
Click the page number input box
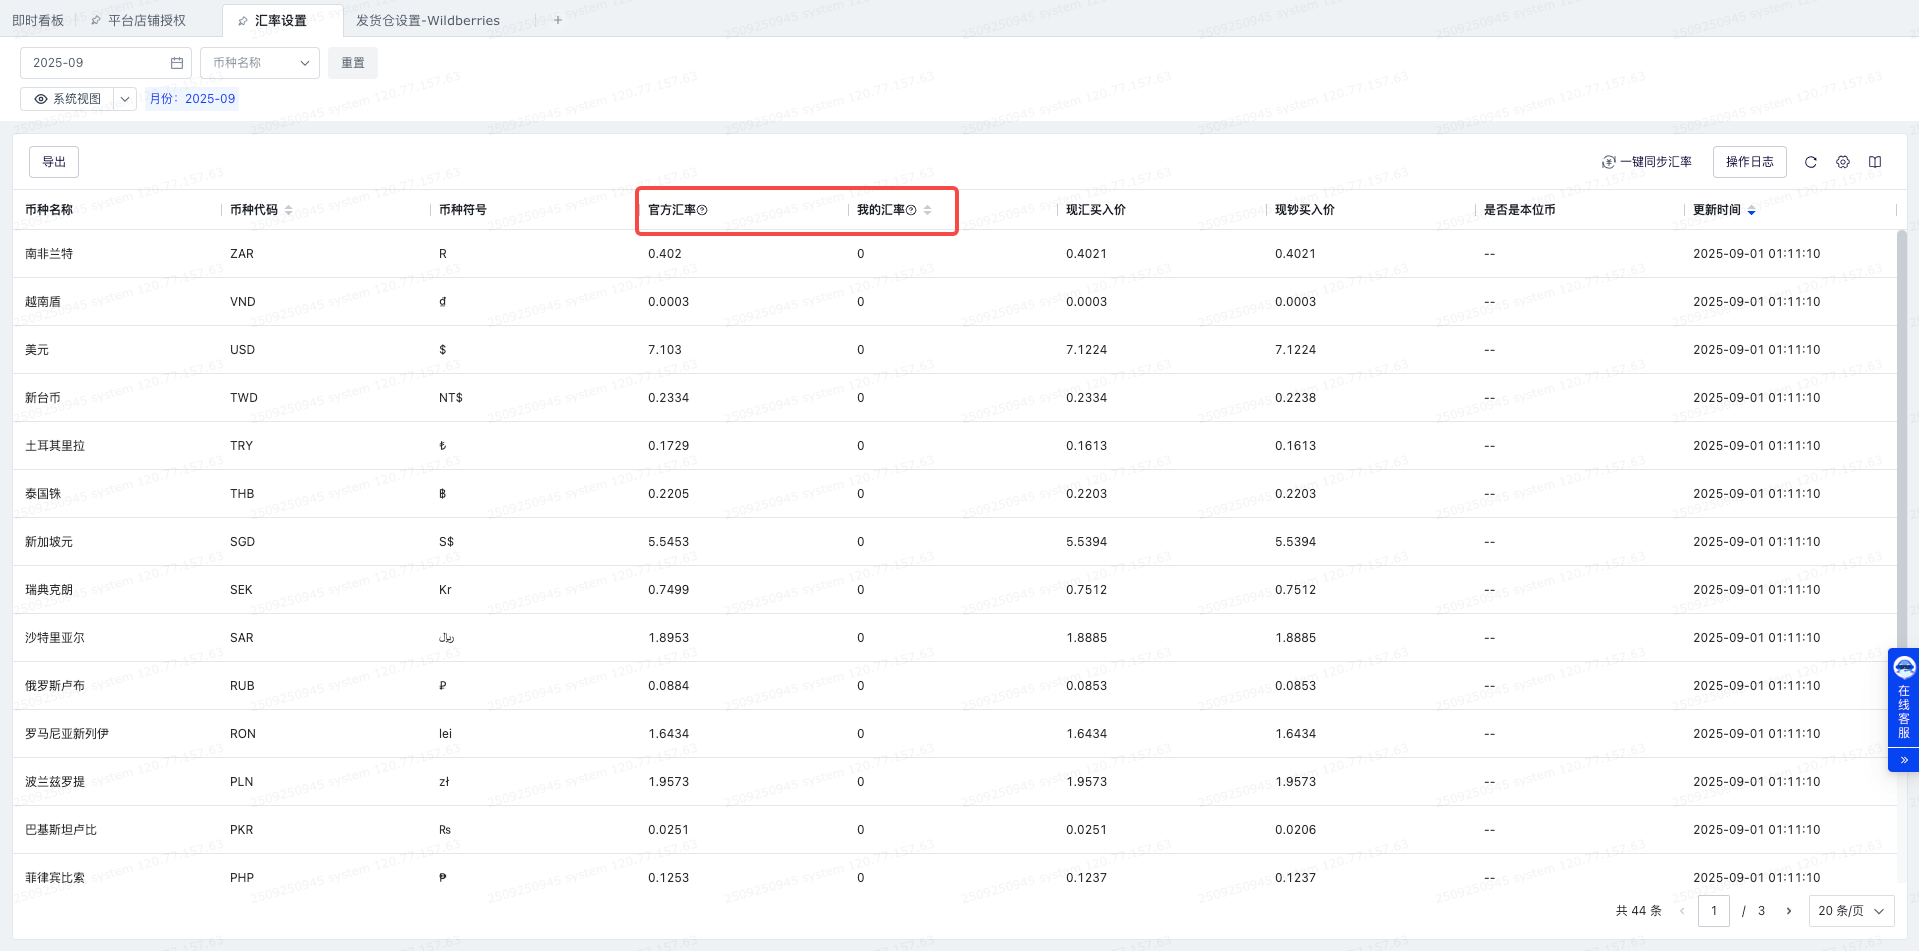pos(1713,911)
